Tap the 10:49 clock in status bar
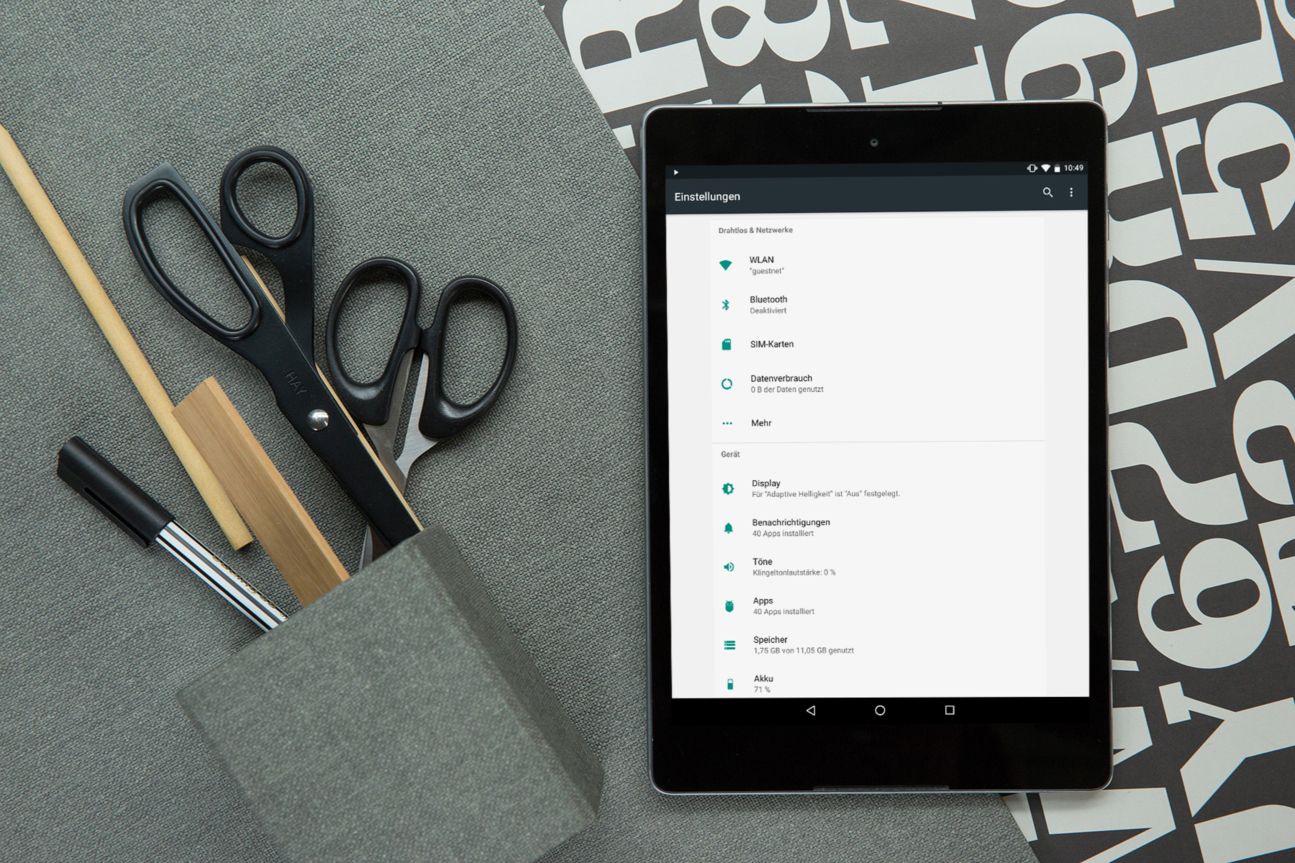 click(x=1073, y=168)
